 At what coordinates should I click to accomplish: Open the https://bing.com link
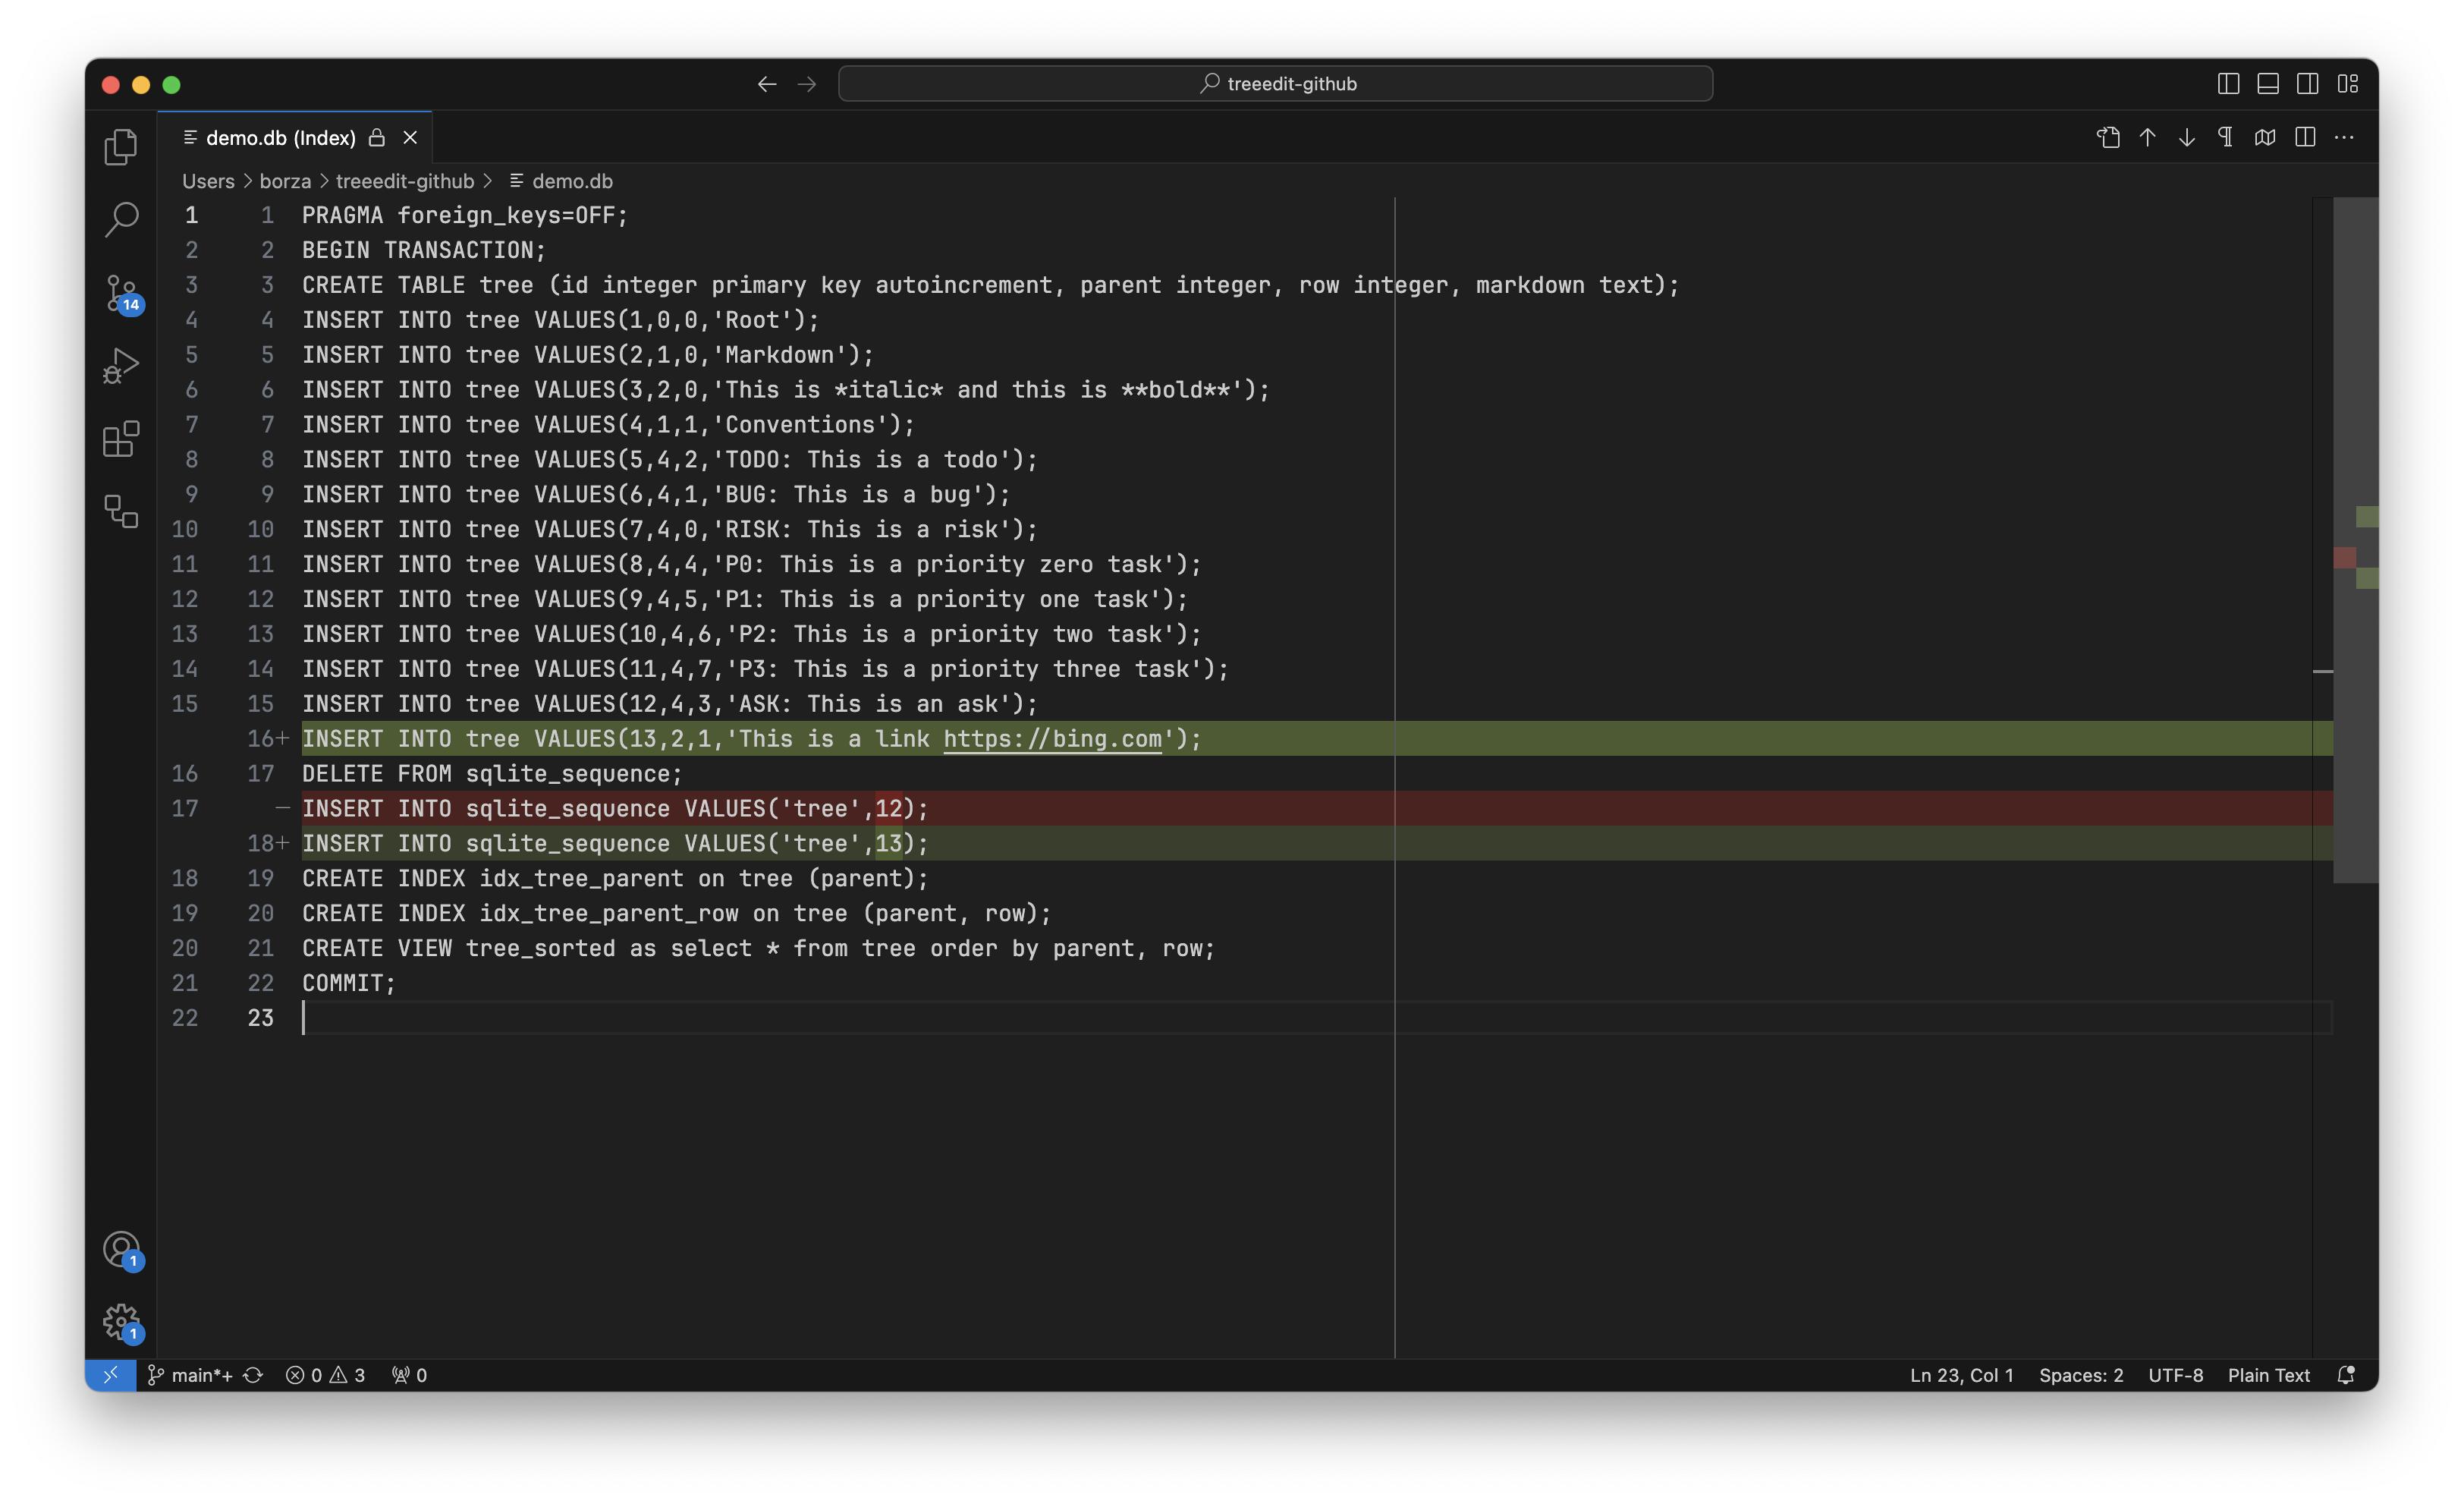point(1054,739)
